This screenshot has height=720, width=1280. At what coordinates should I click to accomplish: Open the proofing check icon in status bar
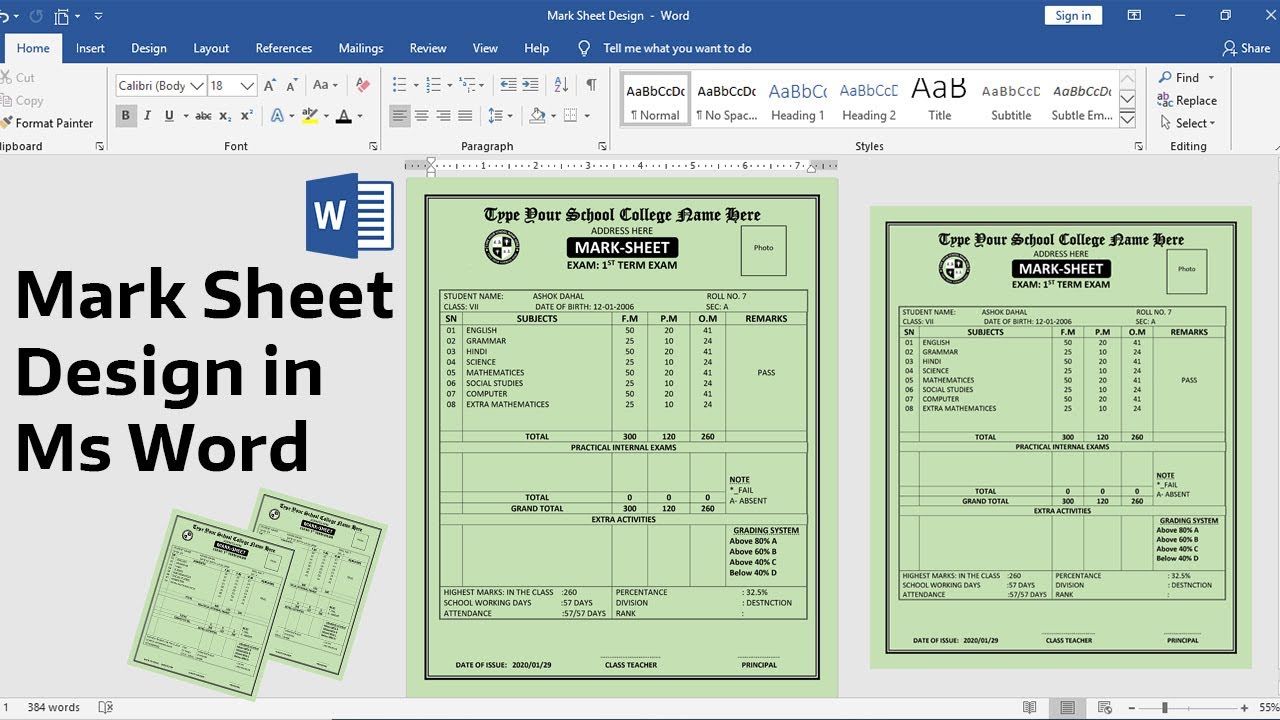point(106,707)
